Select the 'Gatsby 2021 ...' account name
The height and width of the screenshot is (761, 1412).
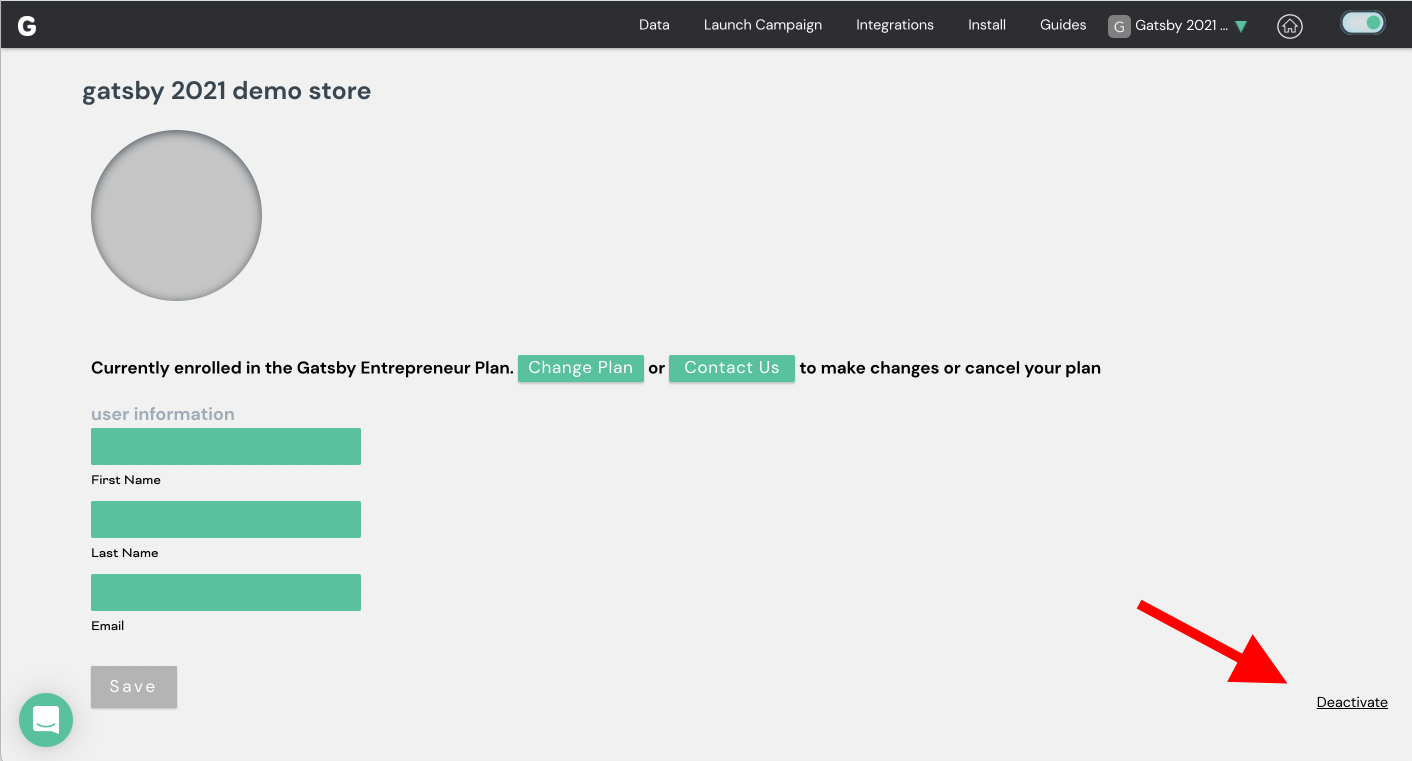tap(1181, 26)
